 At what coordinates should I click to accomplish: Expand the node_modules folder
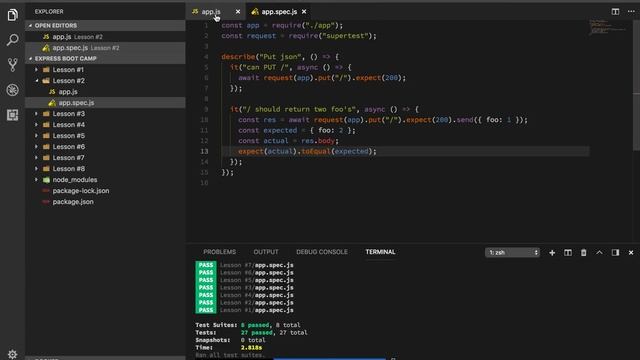pyautogui.click(x=105, y=180)
